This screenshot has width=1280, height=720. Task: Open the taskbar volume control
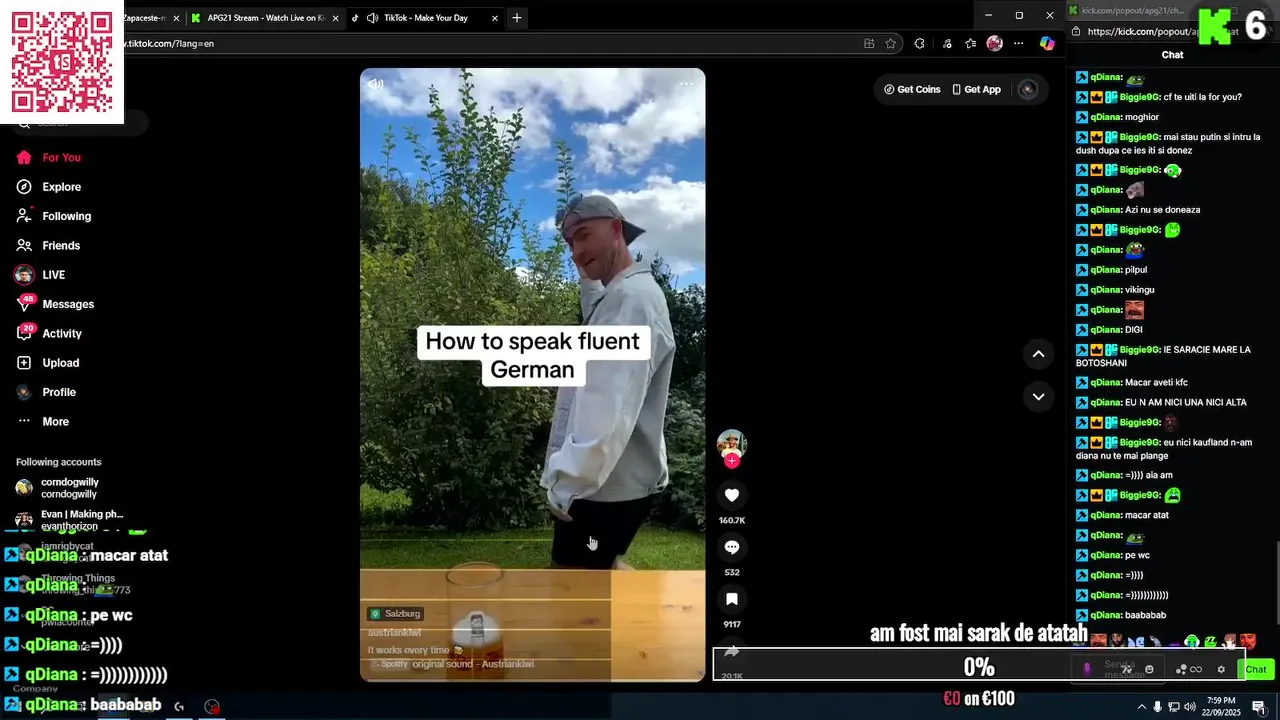[x=1189, y=706]
